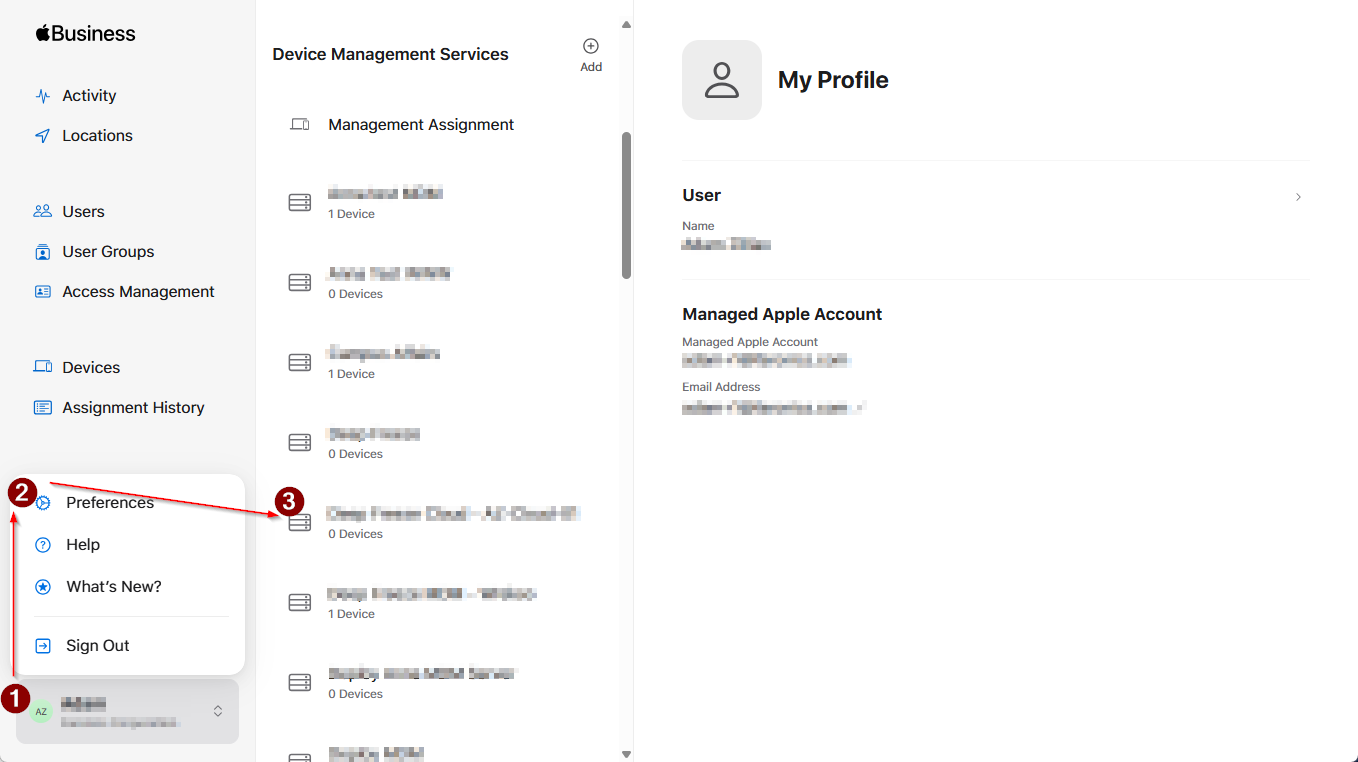Click the What's New star icon
Viewport: 1358px width, 762px height.
tap(43, 587)
